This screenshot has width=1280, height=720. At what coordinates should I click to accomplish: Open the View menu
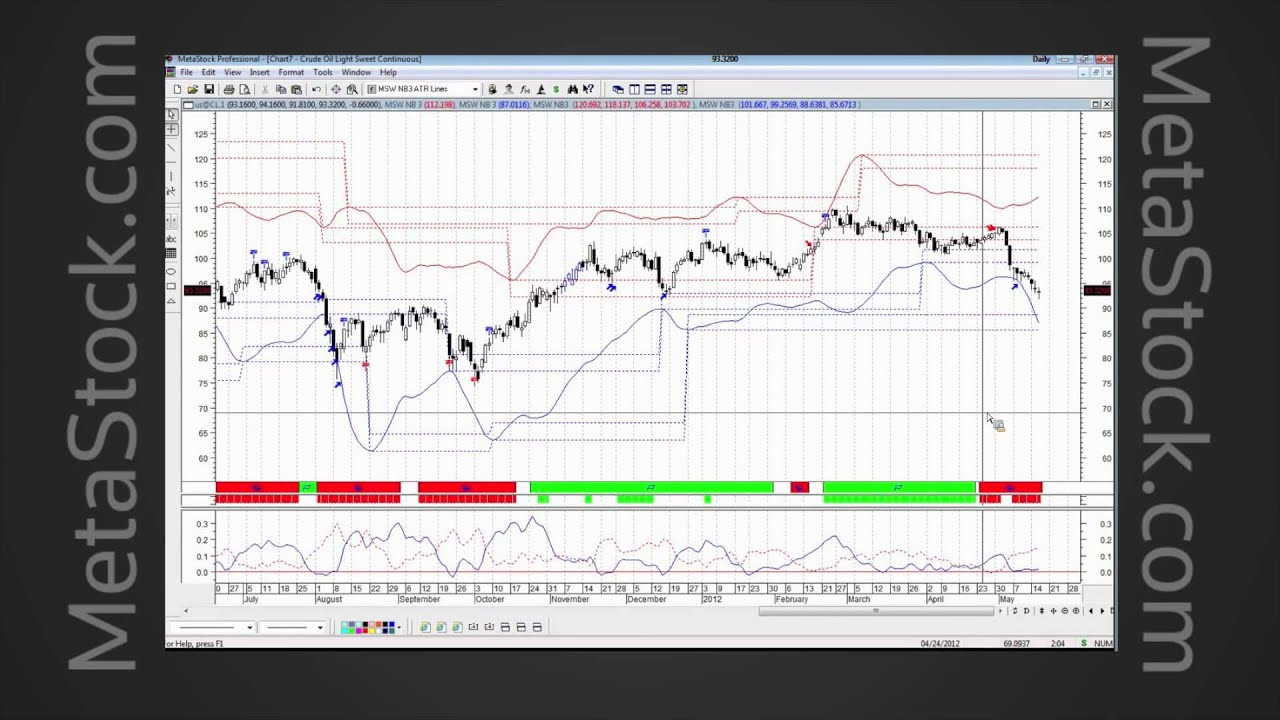232,72
